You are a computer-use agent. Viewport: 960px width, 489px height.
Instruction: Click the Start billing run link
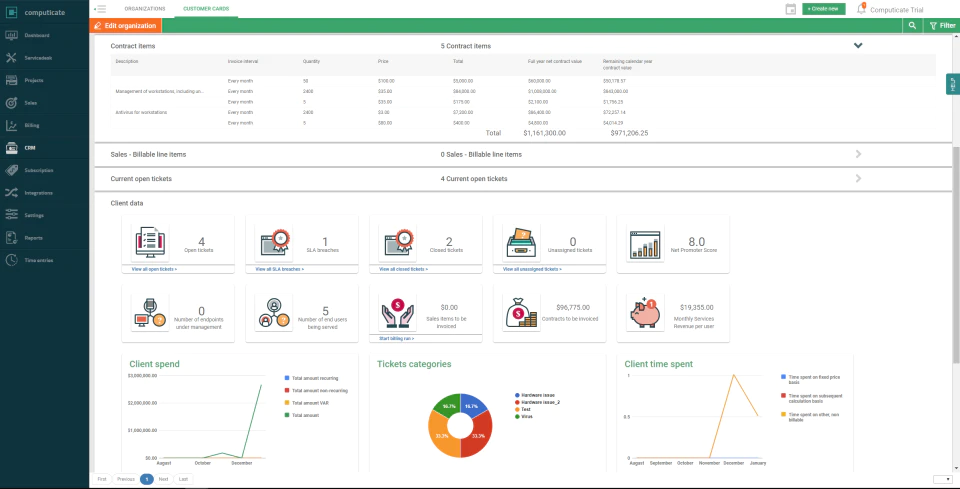(x=397, y=338)
